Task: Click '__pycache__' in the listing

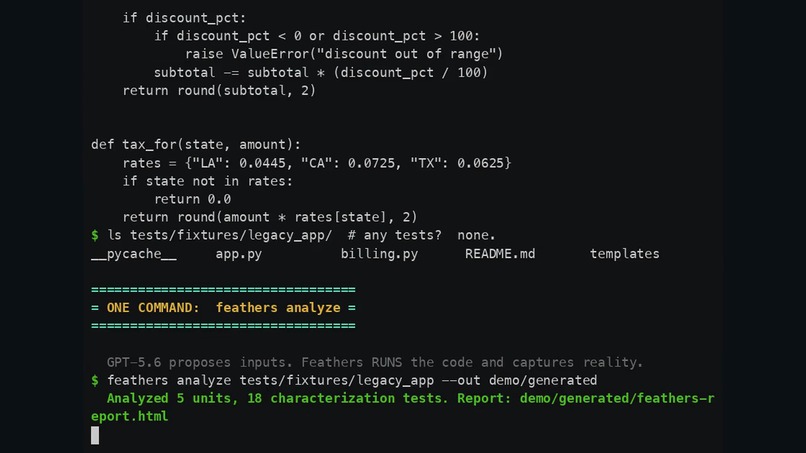Action: coord(134,254)
